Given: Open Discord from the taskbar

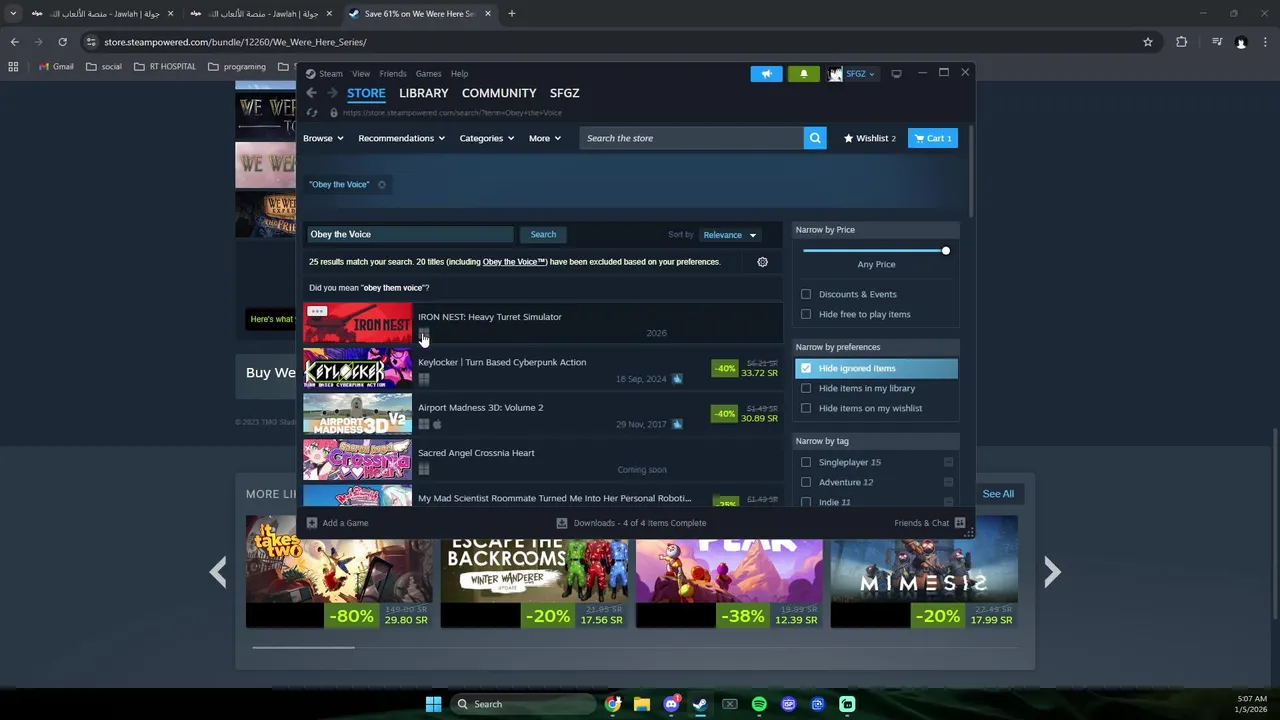Looking at the screenshot, I should 671,704.
